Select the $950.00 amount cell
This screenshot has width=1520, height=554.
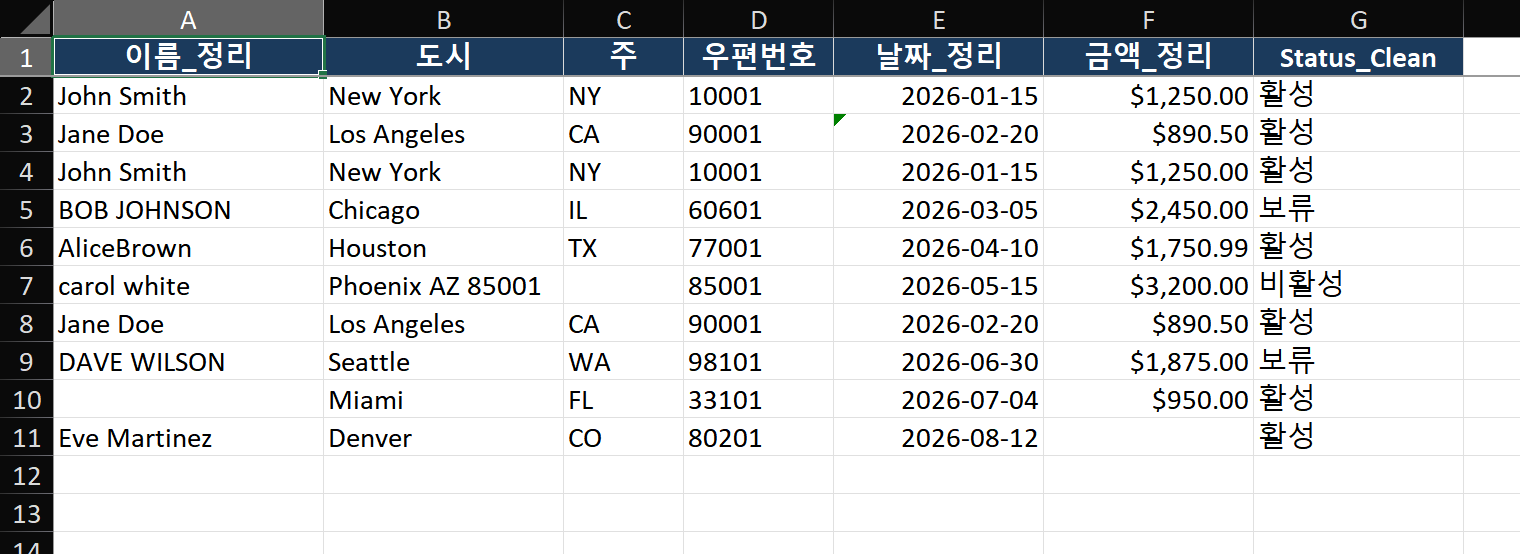1149,399
